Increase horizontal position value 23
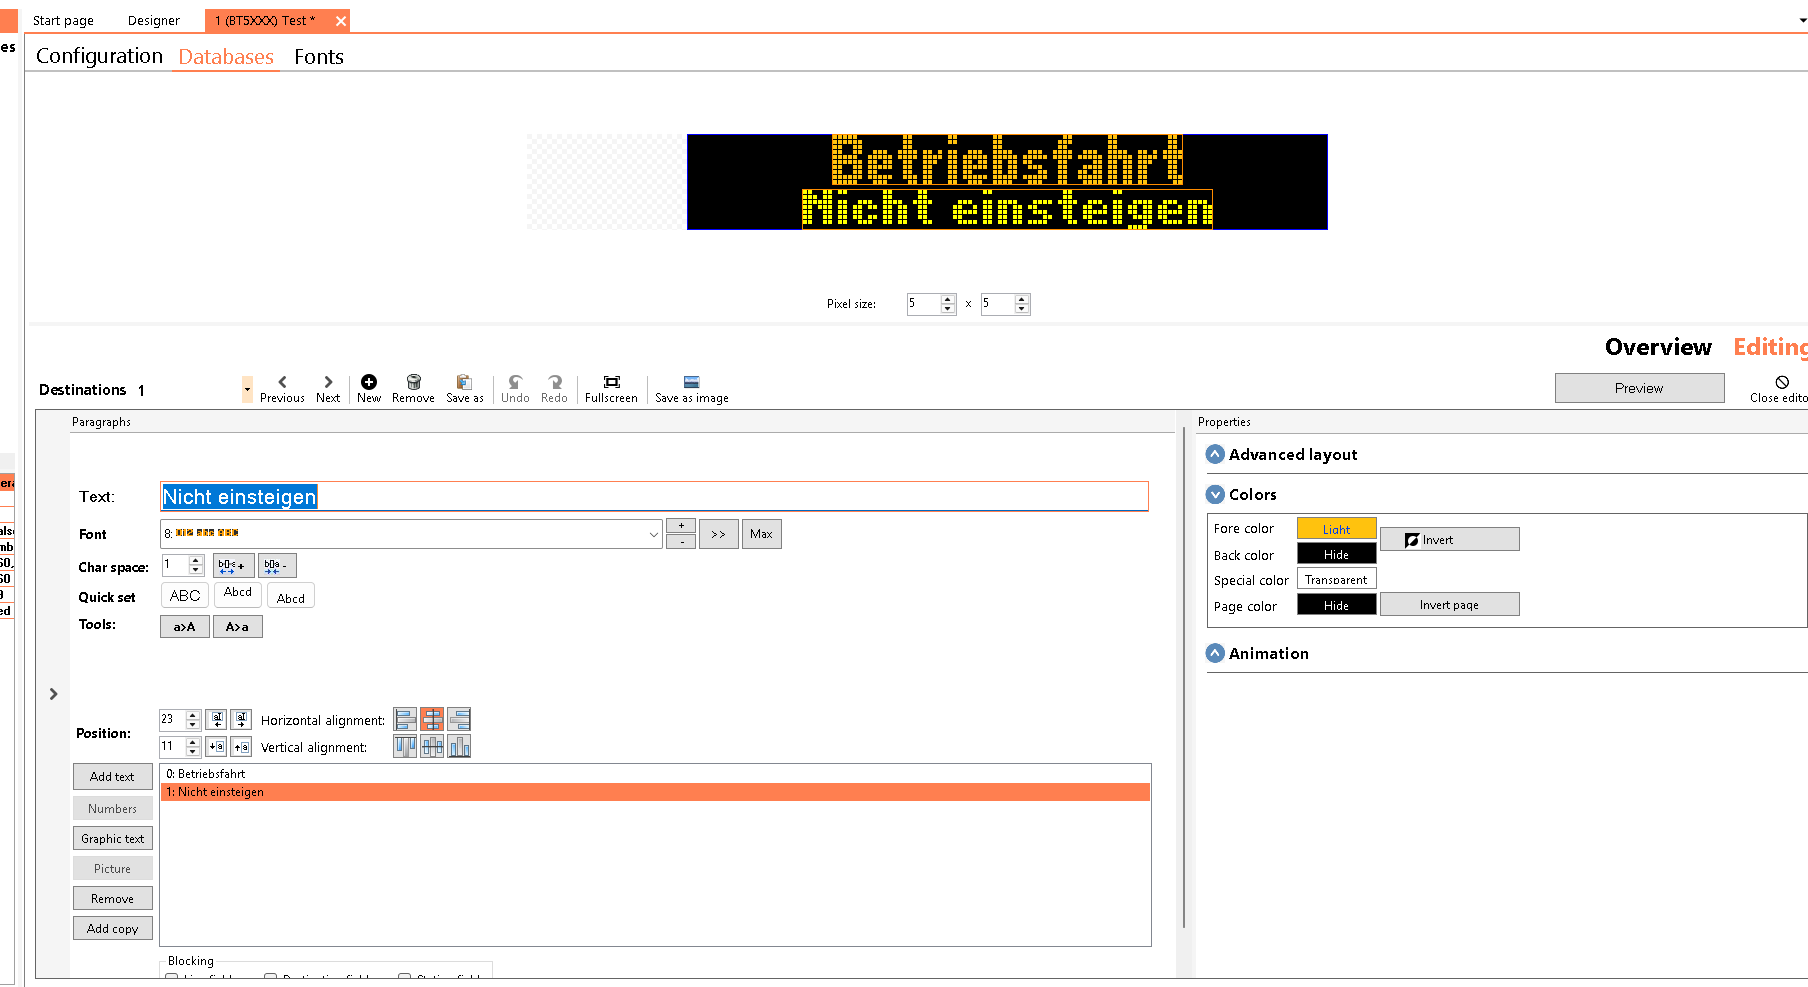This screenshot has width=1808, height=987. (193, 715)
